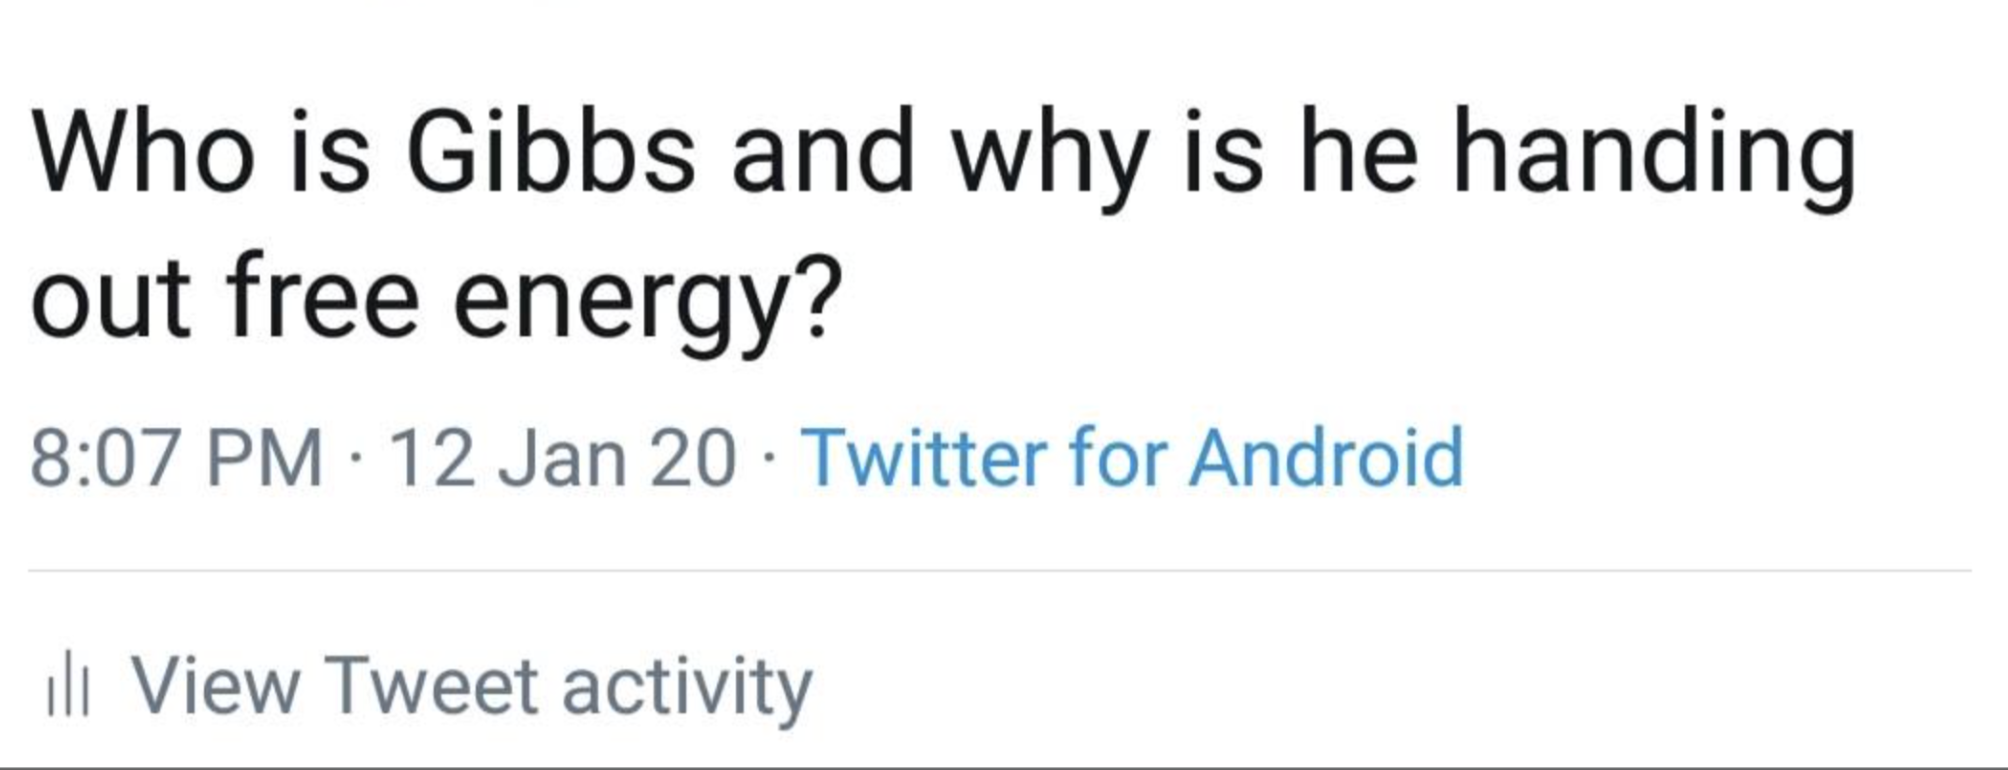The width and height of the screenshot is (2008, 770).
Task: Click the 8:07 PM timestamp
Action: tap(176, 458)
